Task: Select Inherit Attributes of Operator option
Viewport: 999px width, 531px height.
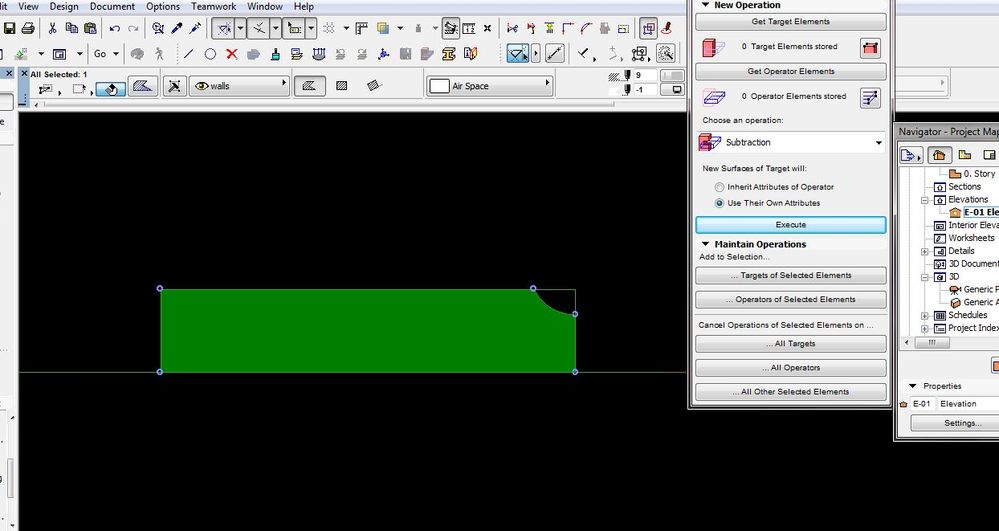Action: [719, 187]
